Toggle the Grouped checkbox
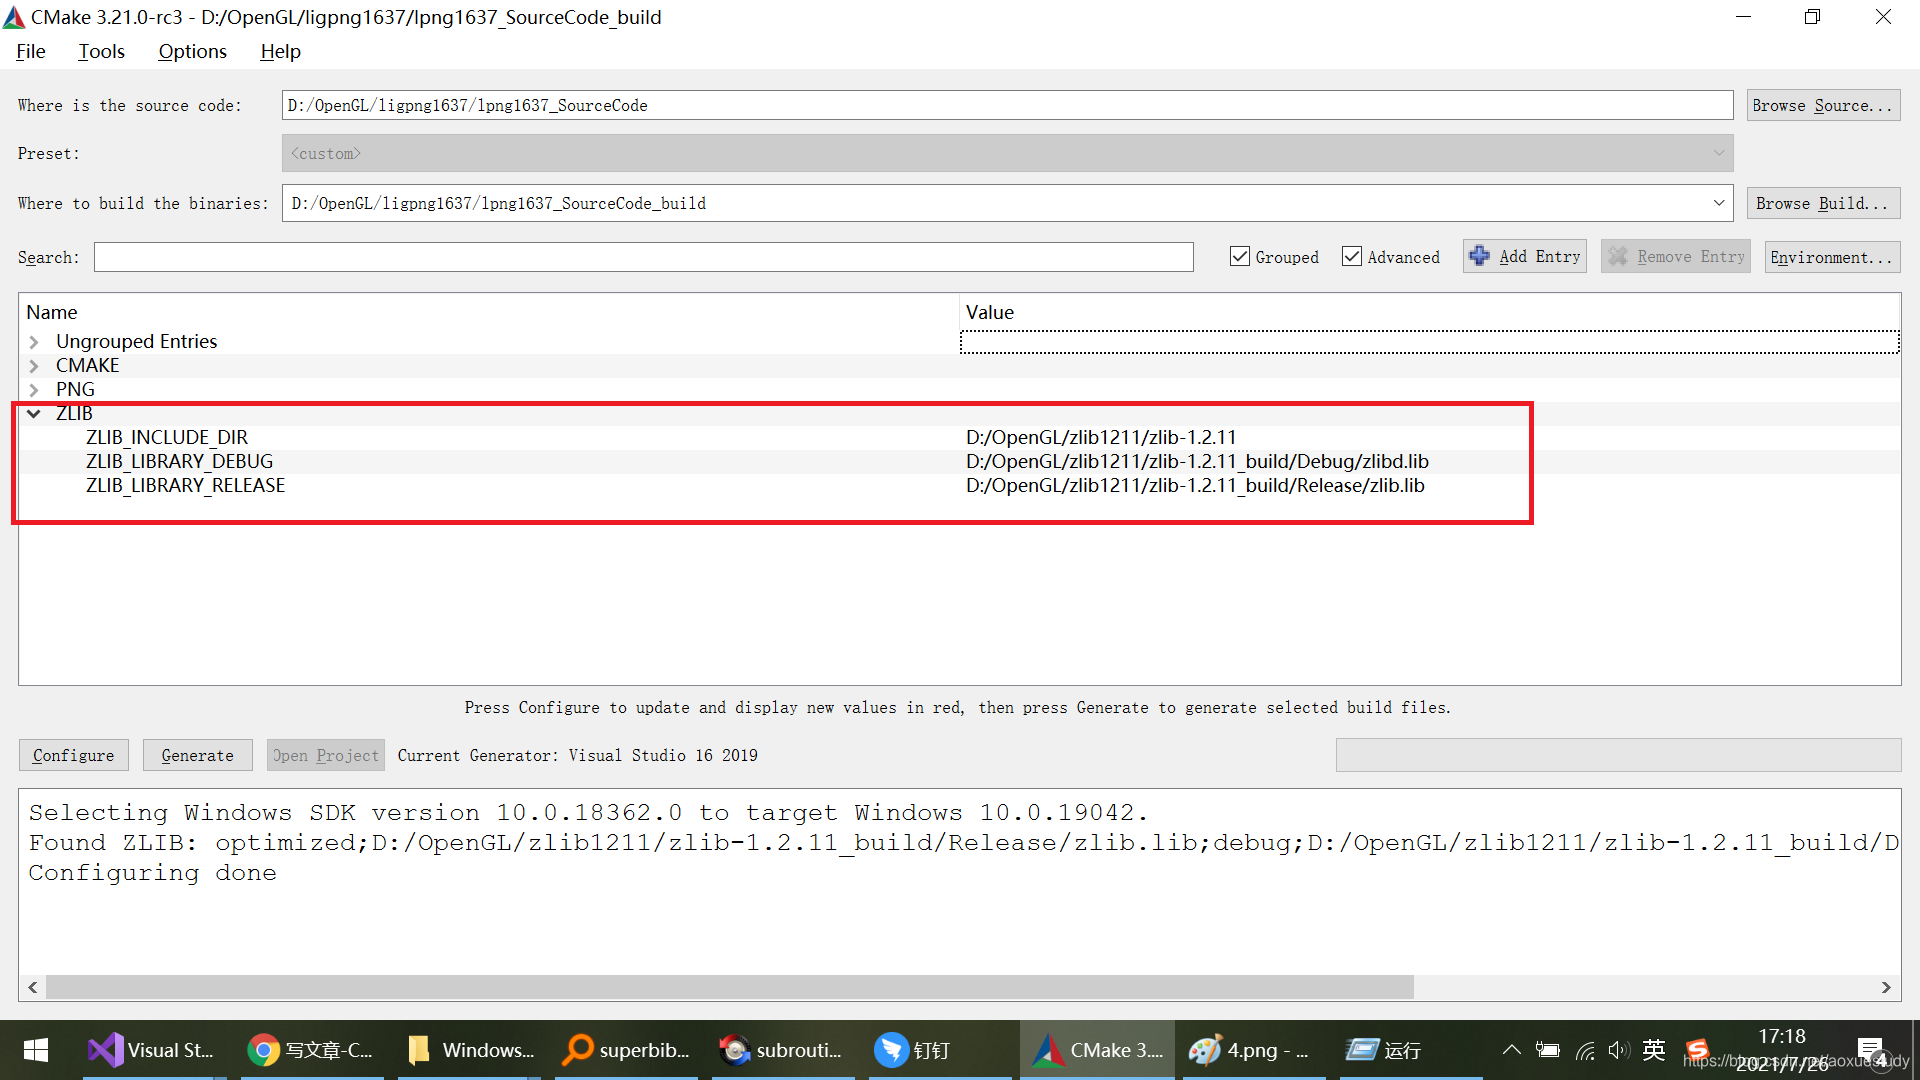The image size is (1920, 1080). [x=1240, y=257]
